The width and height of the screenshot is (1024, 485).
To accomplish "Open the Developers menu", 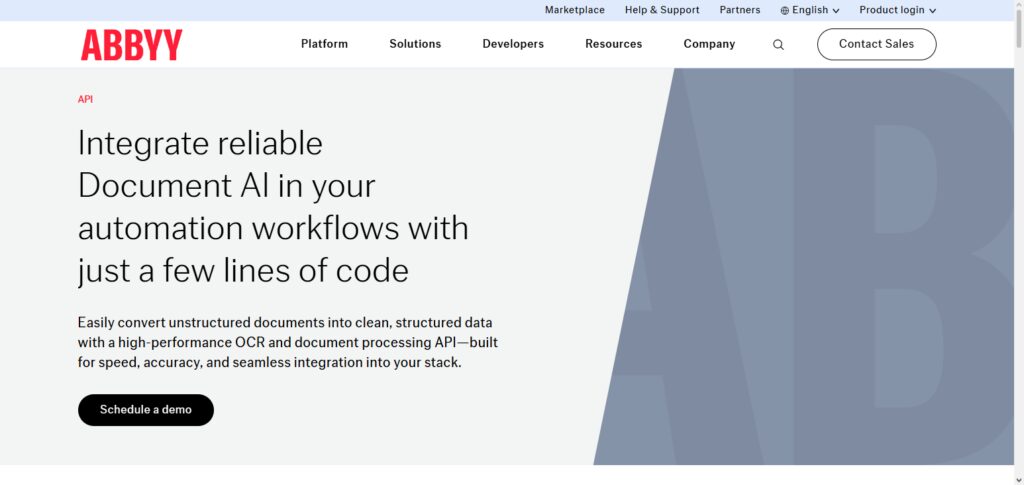I will [513, 44].
